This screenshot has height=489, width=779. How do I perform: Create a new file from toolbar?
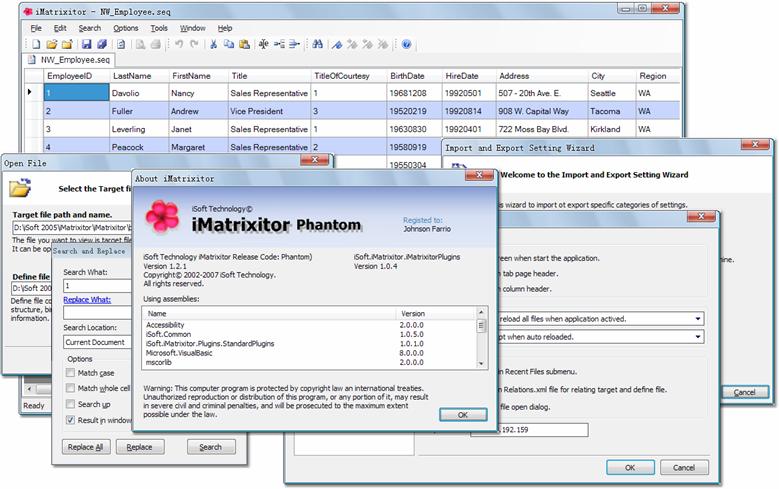click(36, 44)
